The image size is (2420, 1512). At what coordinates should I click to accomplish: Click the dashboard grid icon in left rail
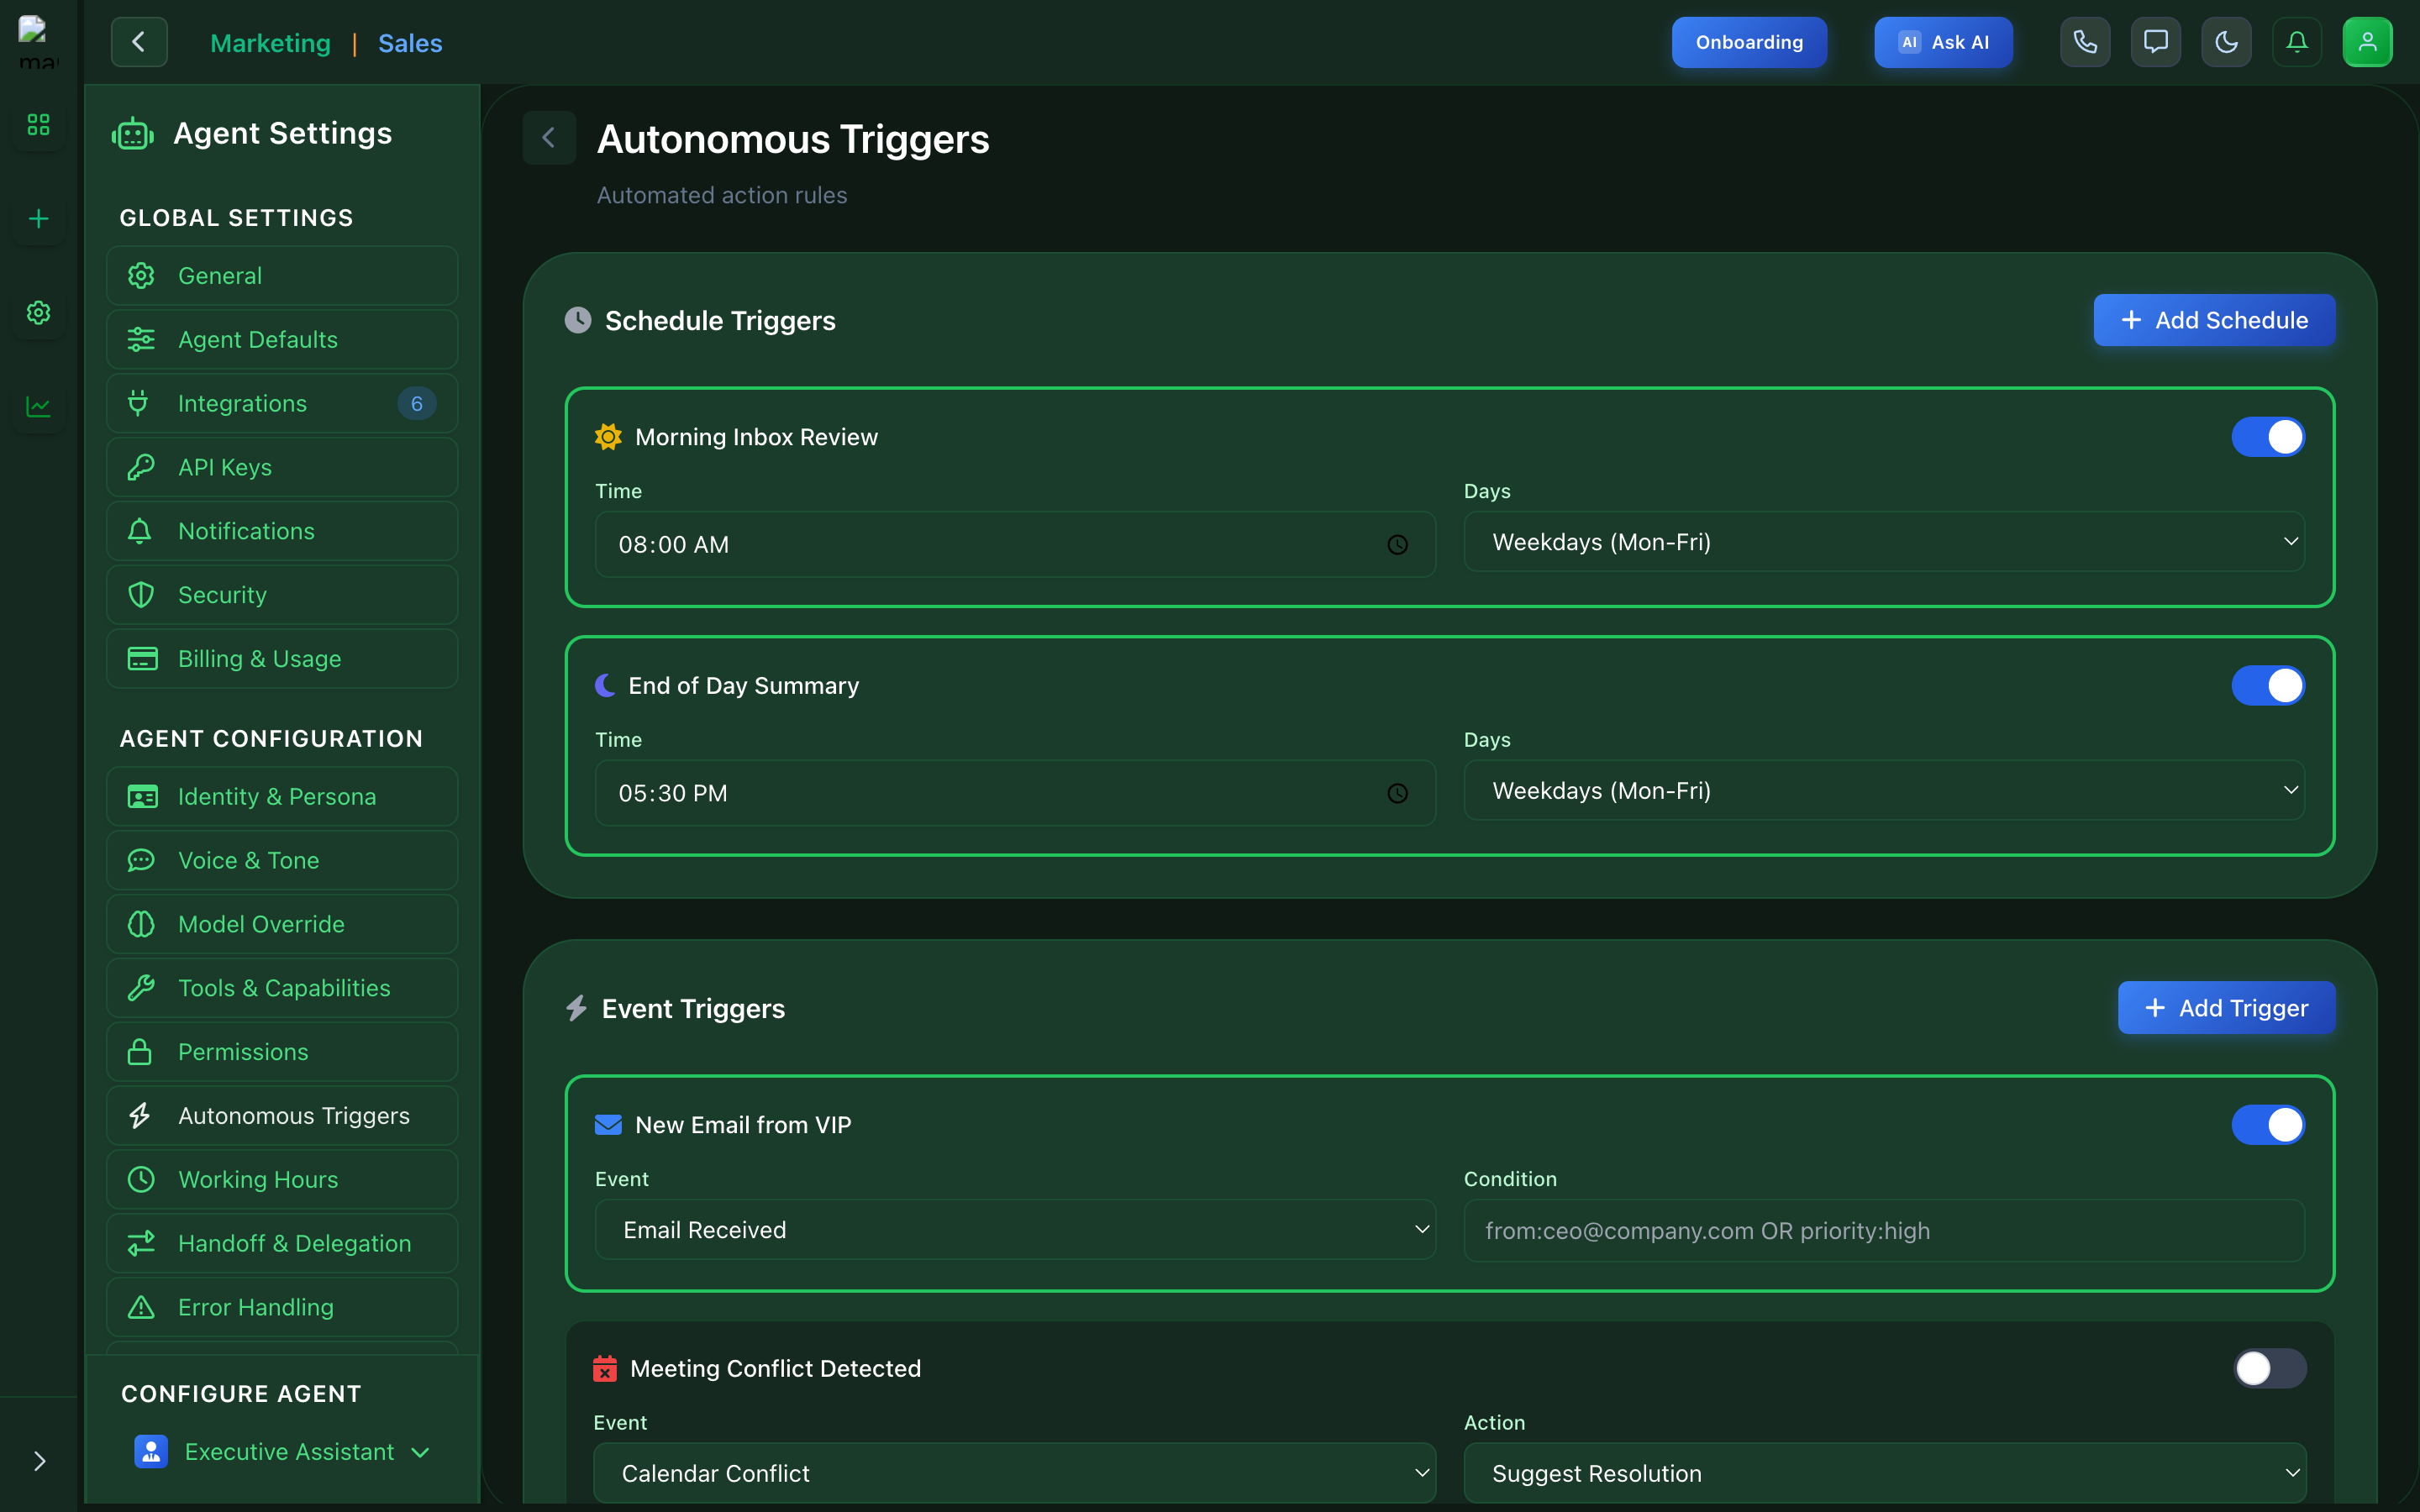38,125
